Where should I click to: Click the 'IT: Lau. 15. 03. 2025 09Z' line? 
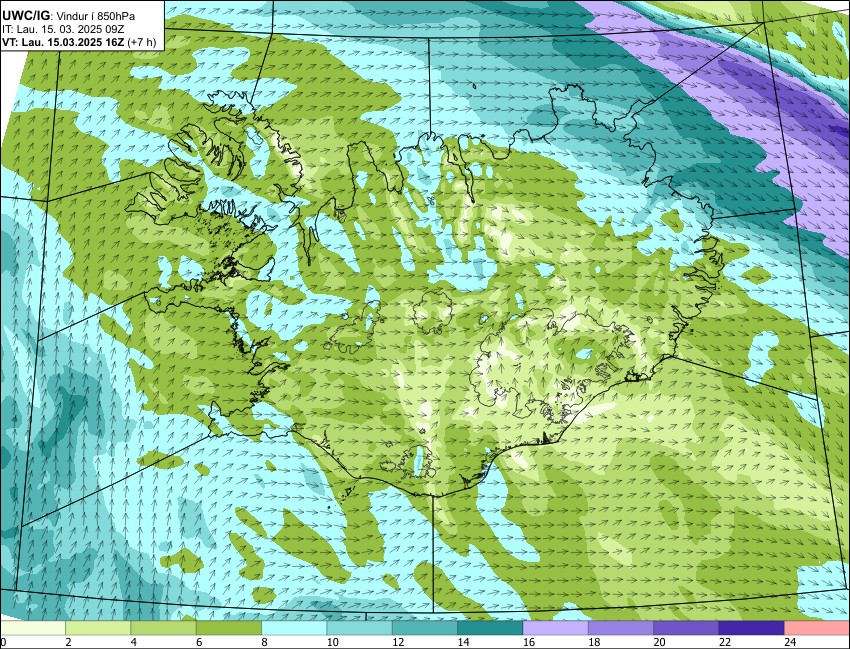[61, 29]
